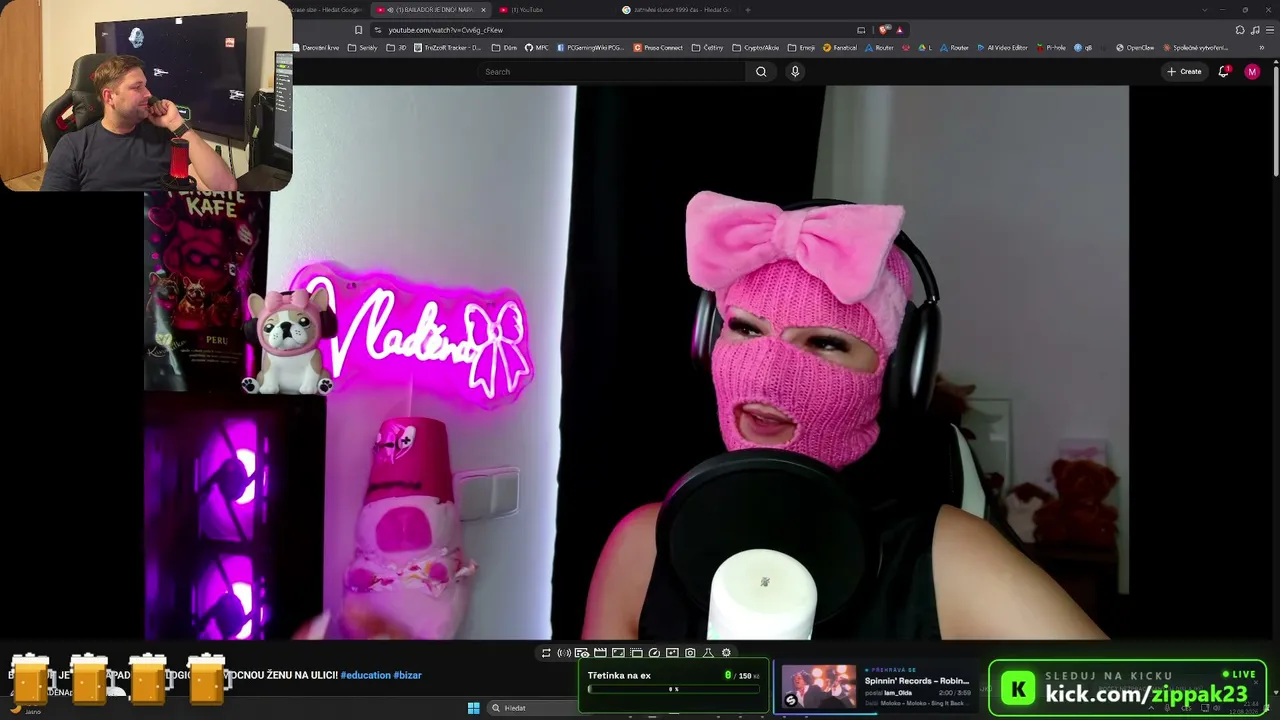This screenshot has height=720, width=1280.
Task: Open the Darování krve bookmark
Action: [317, 48]
